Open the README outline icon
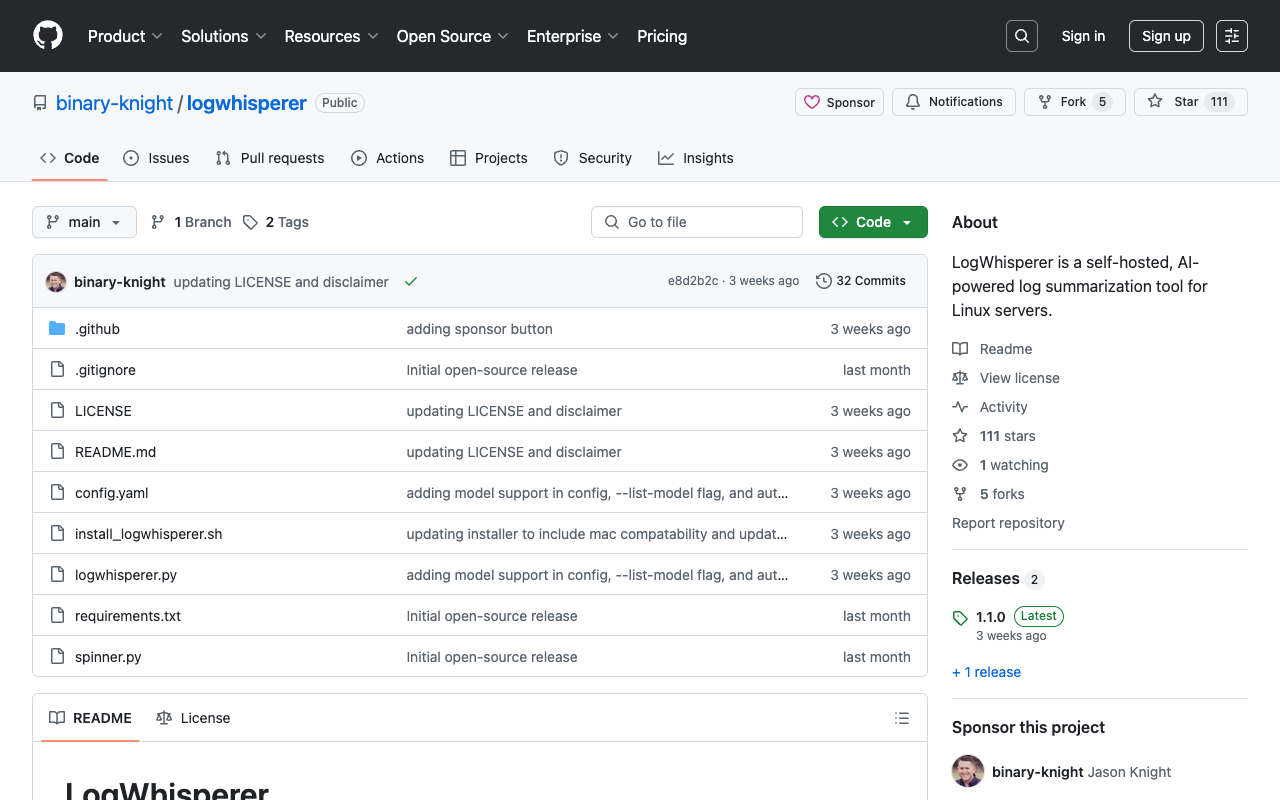The image size is (1280, 800). [901, 718]
